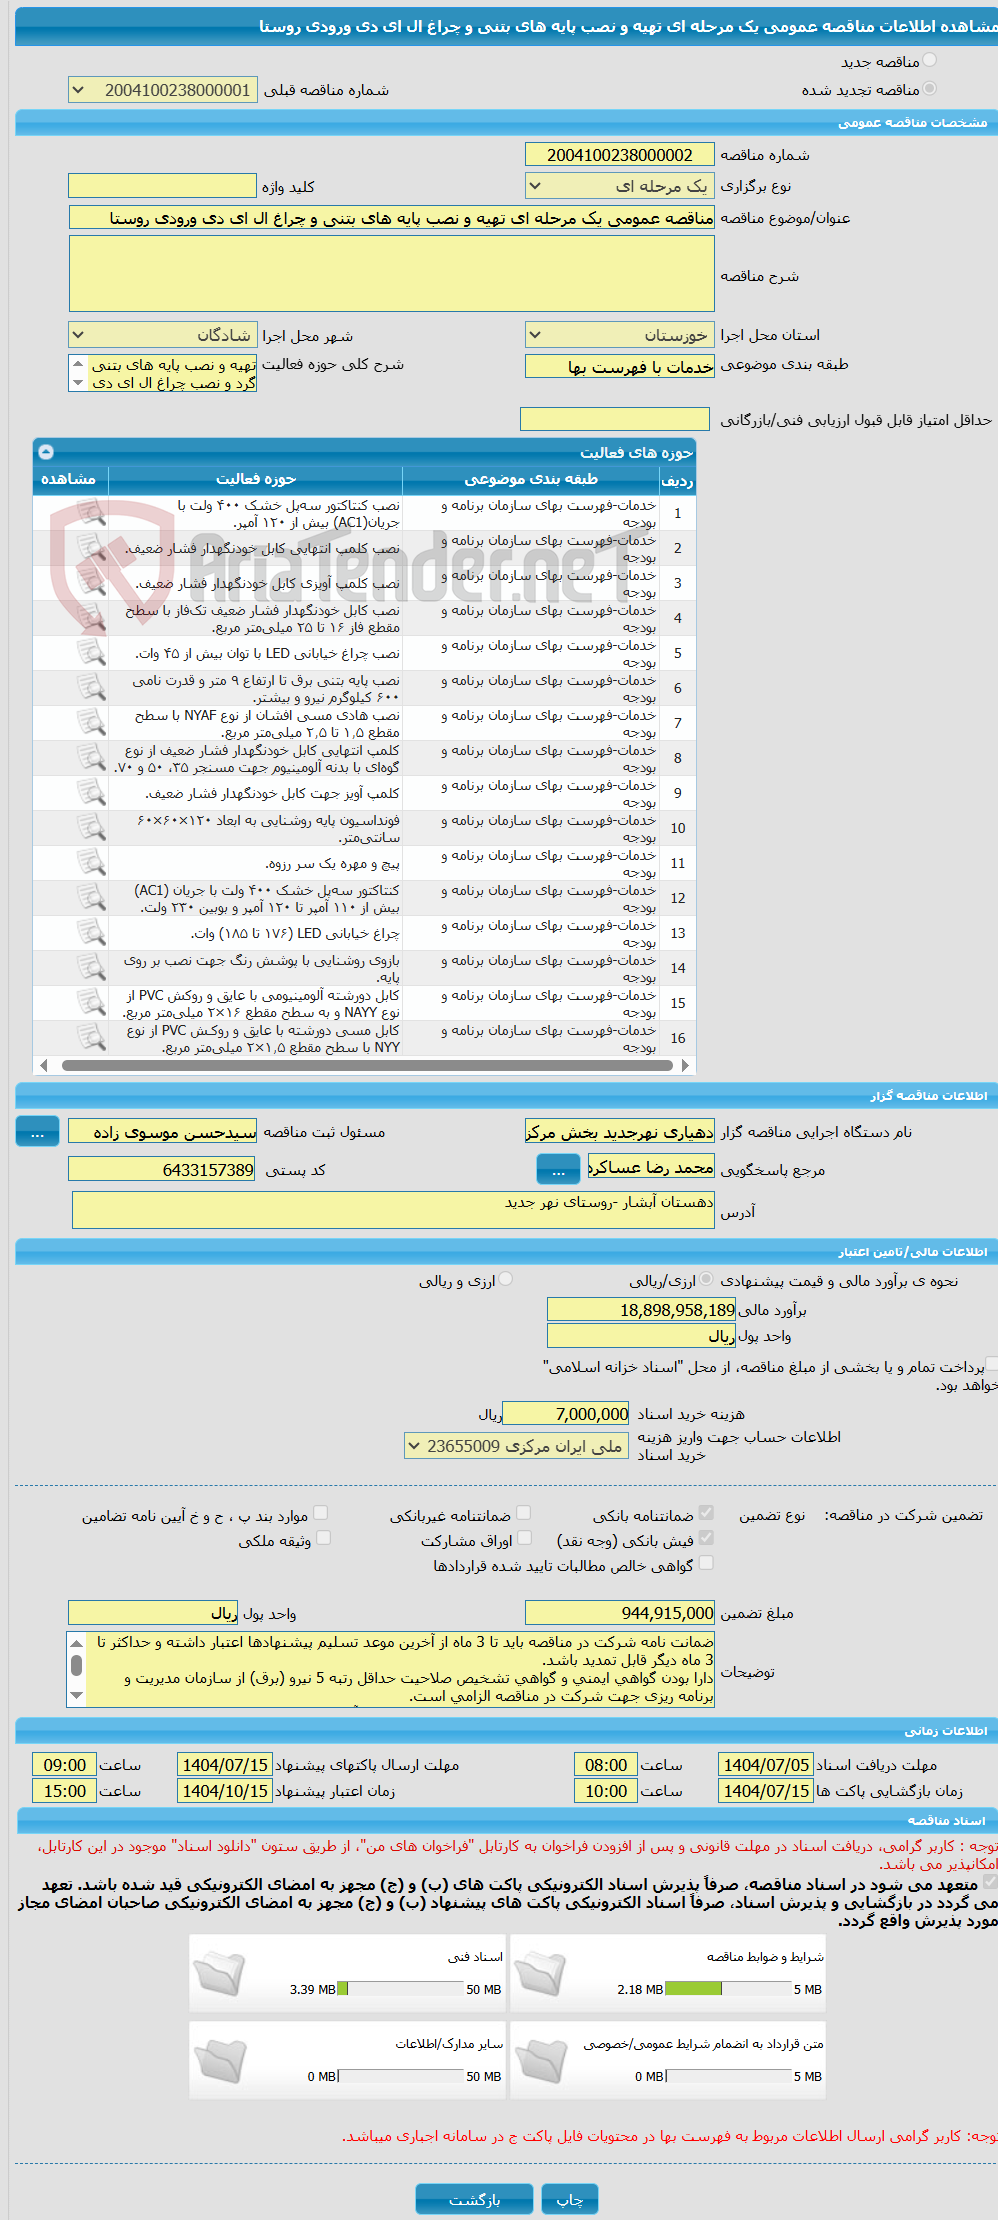Open view icon for activity row 11

click(x=91, y=863)
